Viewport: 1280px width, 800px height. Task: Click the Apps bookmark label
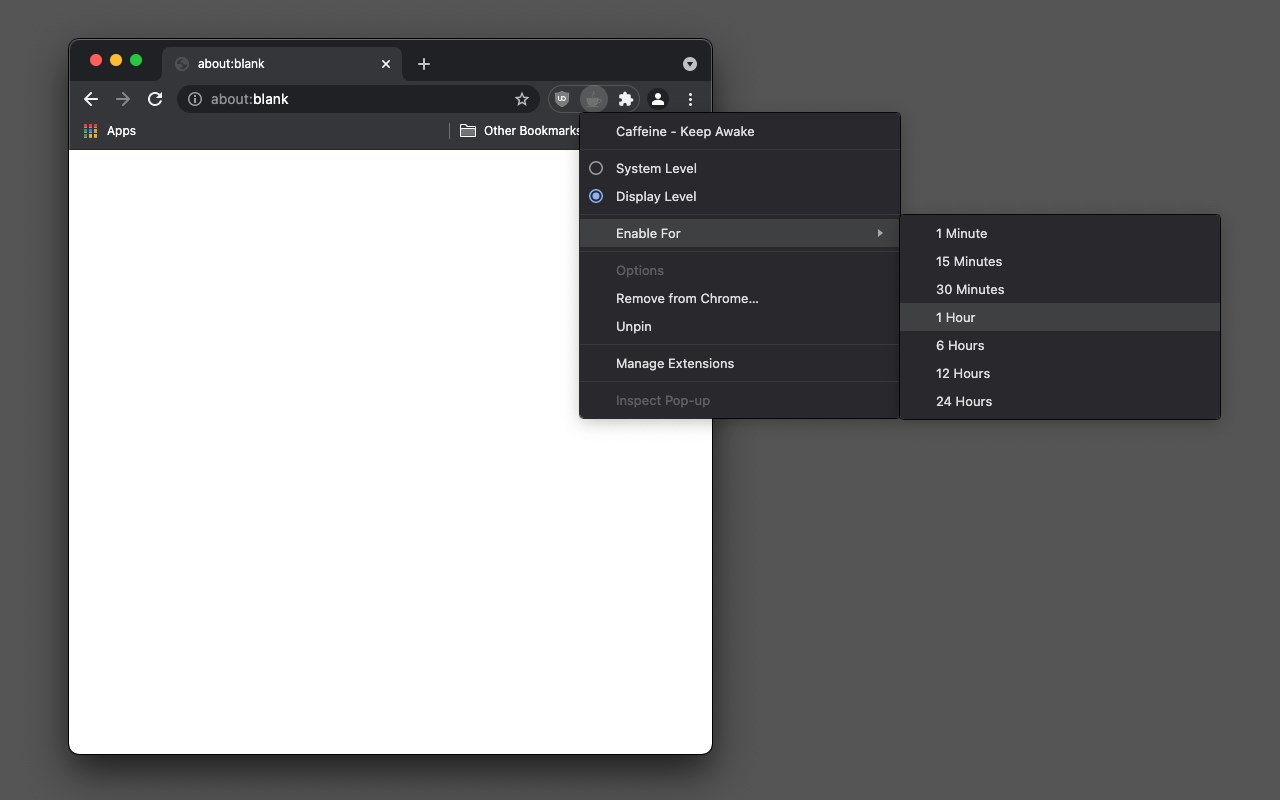coord(121,131)
